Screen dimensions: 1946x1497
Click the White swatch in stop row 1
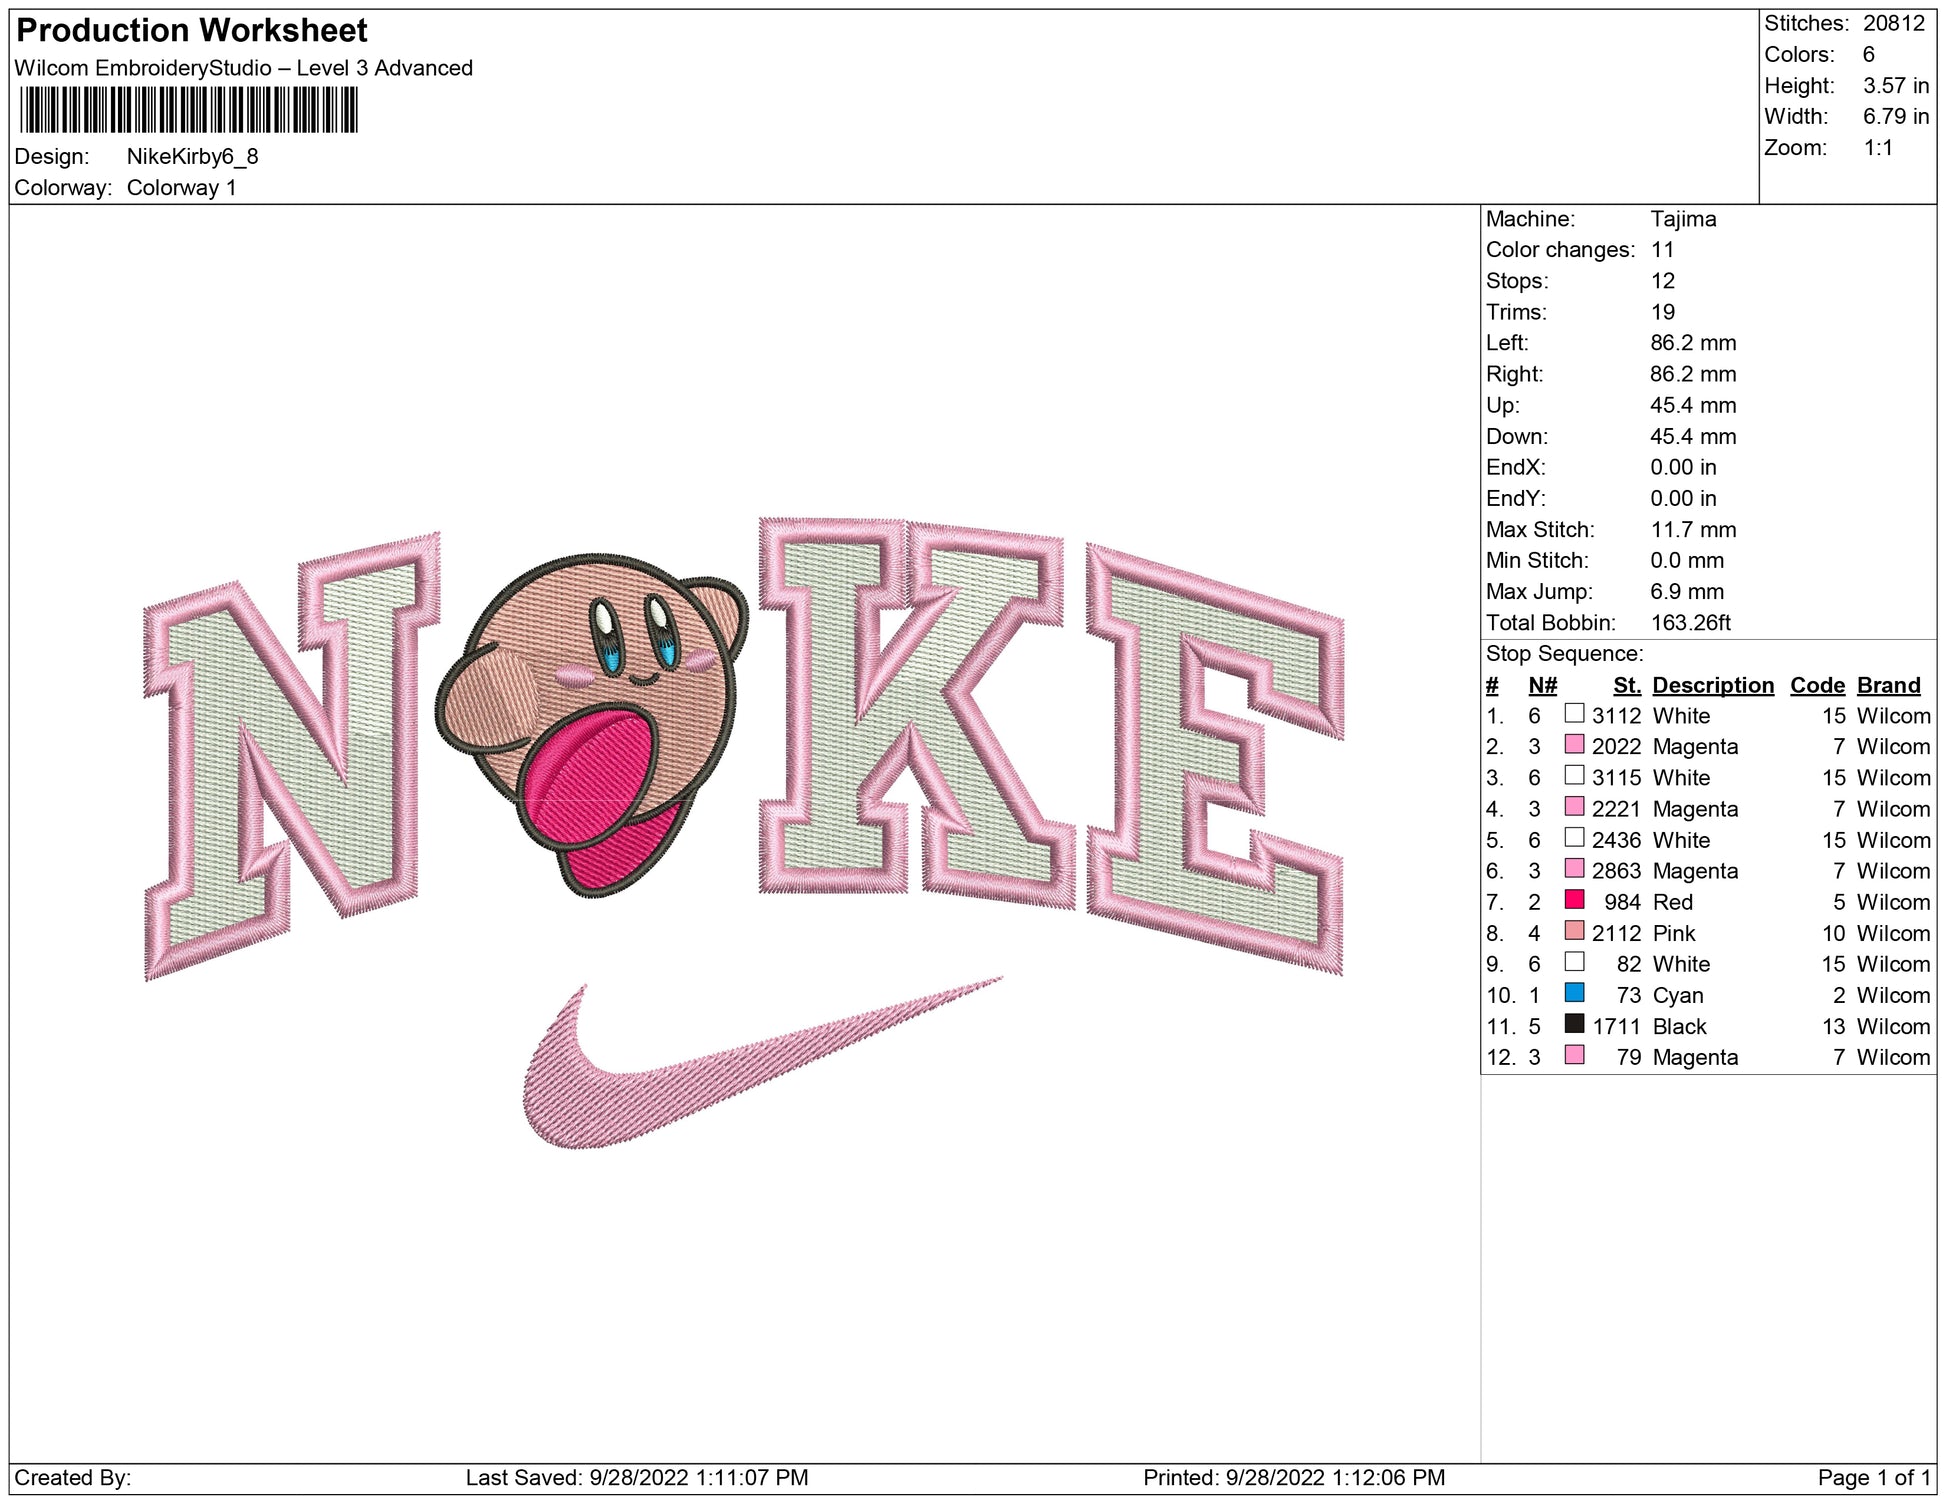(x=1574, y=714)
